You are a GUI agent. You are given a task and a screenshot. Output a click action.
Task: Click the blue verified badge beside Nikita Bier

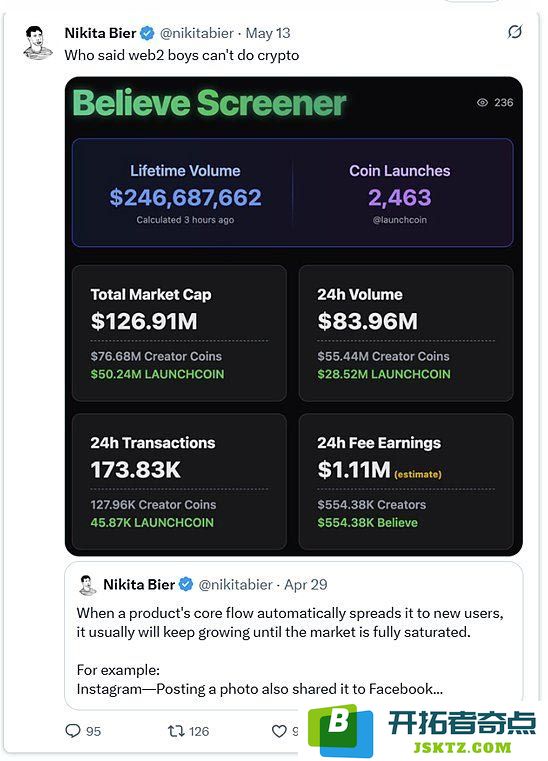pos(148,33)
